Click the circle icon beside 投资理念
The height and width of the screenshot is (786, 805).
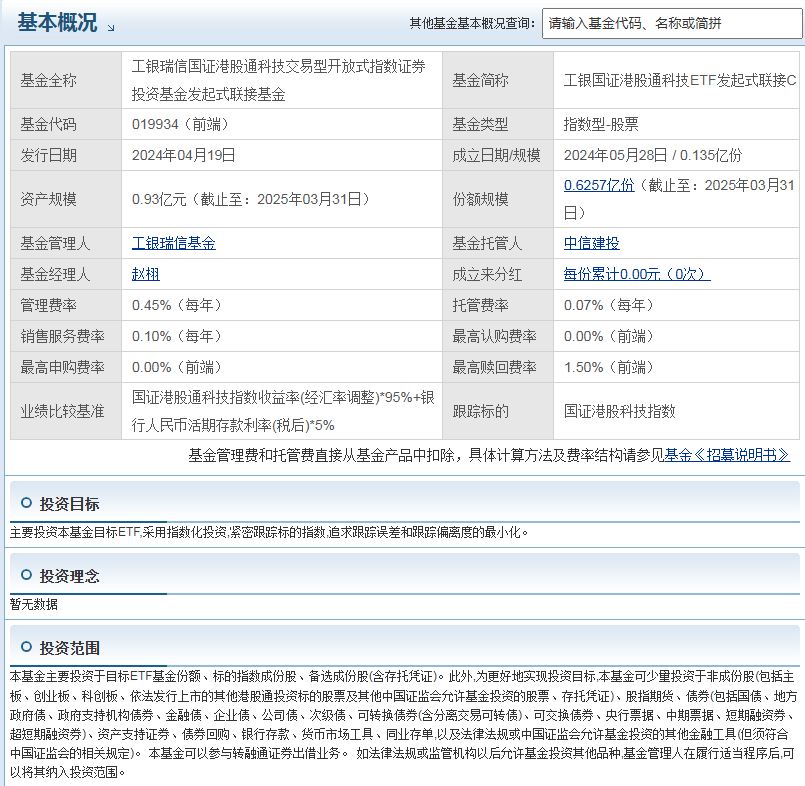[26, 575]
